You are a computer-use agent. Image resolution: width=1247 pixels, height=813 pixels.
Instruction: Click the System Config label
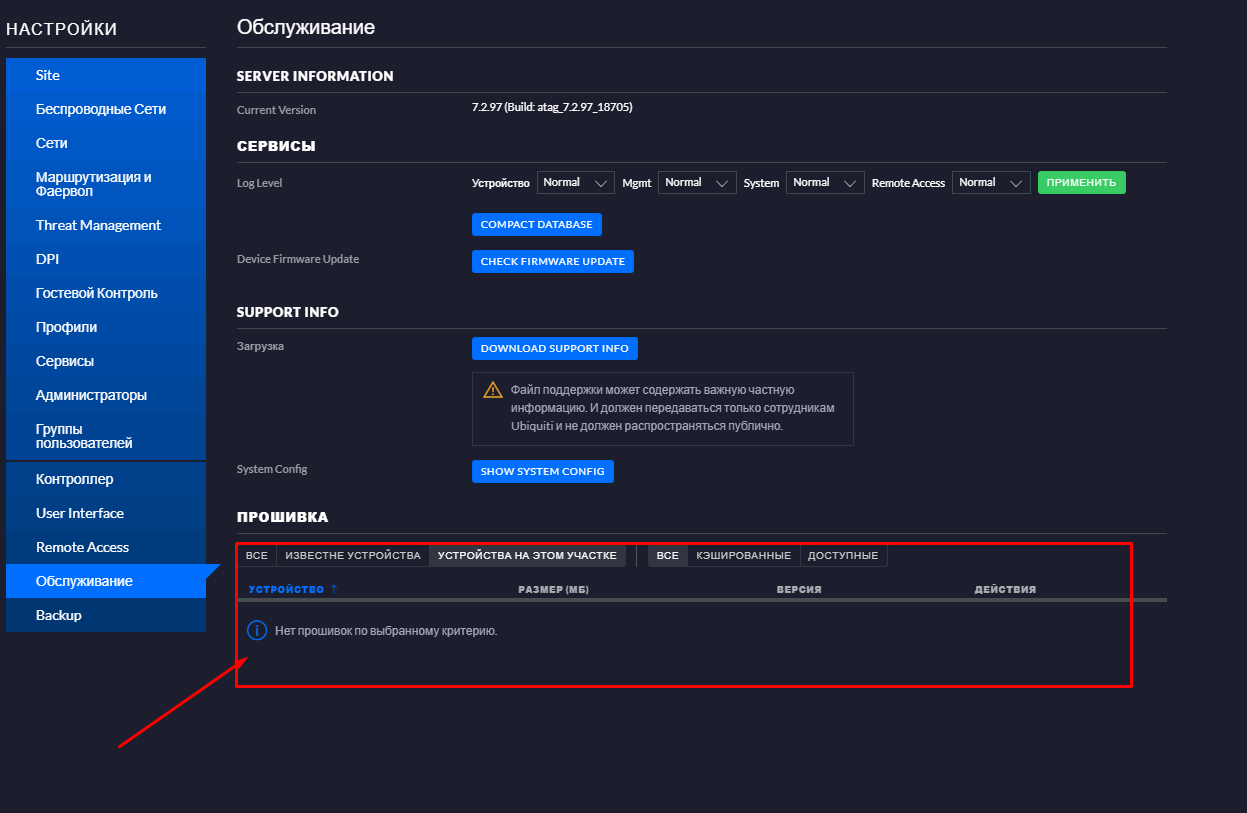tap(272, 469)
